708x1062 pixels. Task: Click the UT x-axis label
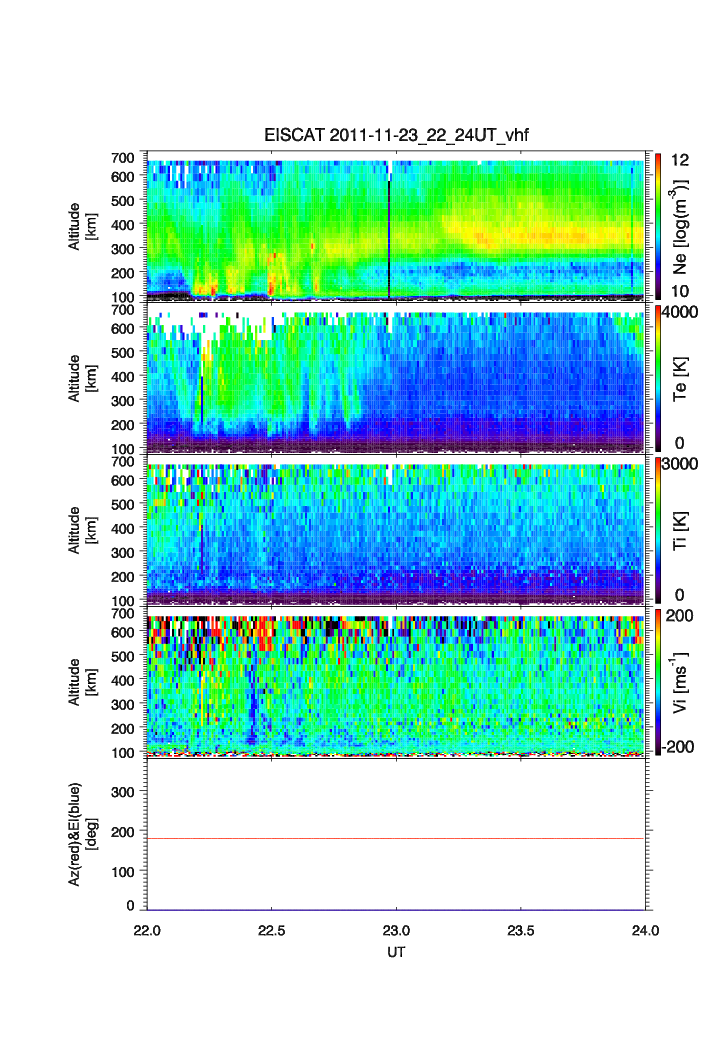point(396,952)
